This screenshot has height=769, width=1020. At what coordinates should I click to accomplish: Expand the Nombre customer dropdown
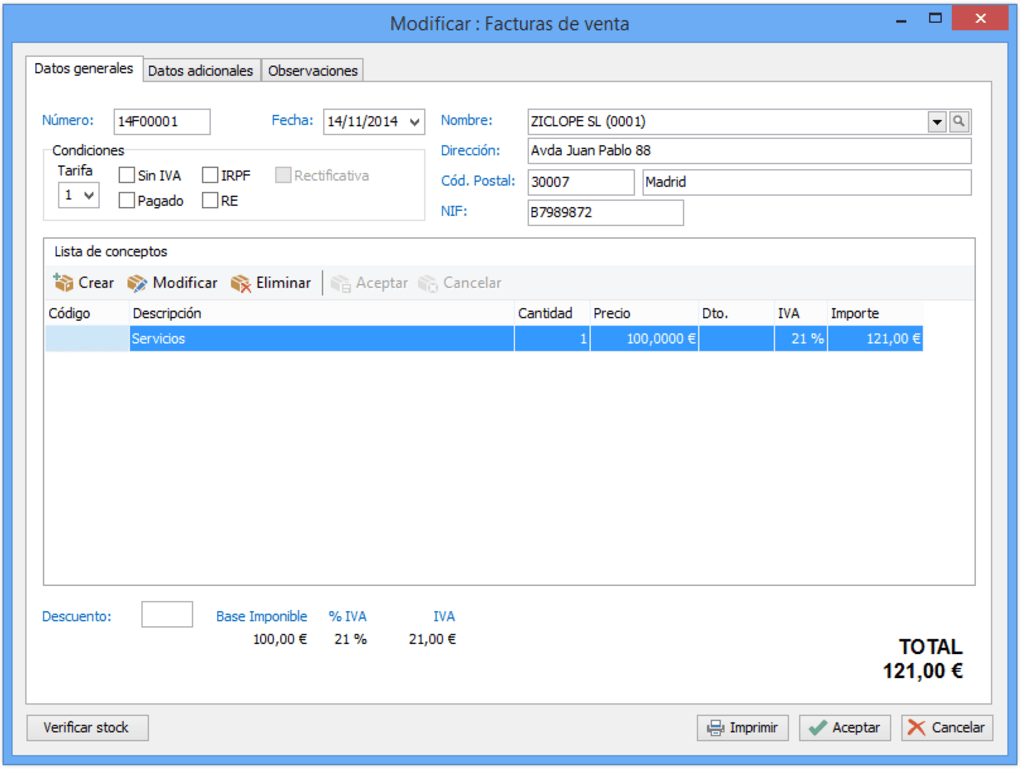[x=936, y=121]
